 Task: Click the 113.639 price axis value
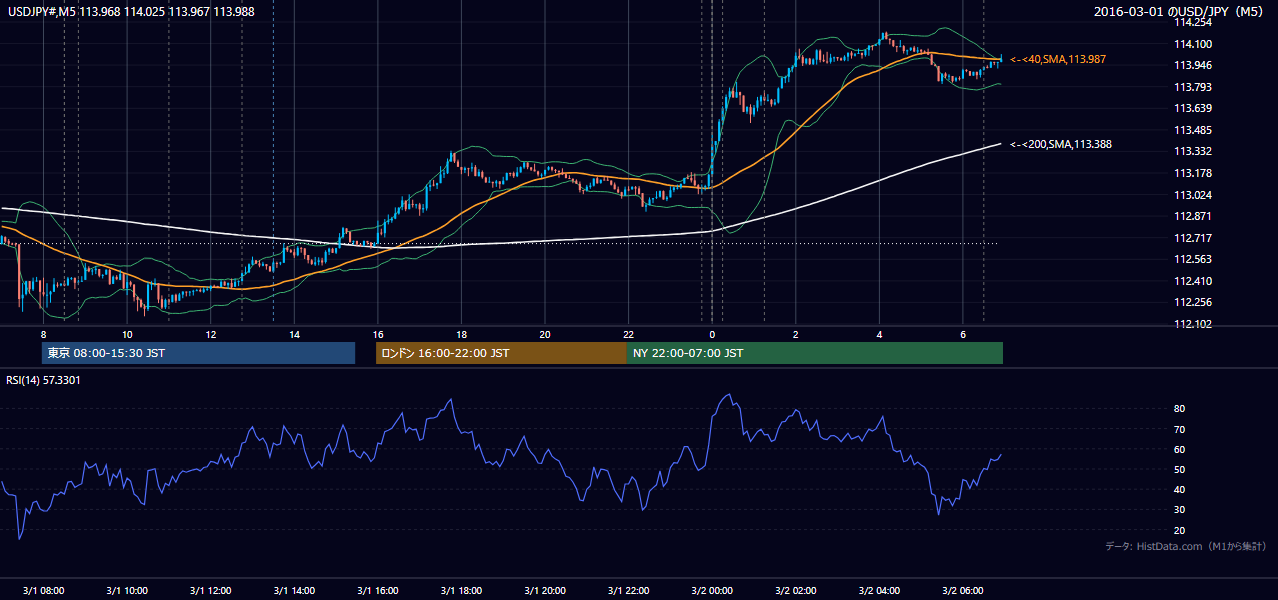[x=1194, y=108]
